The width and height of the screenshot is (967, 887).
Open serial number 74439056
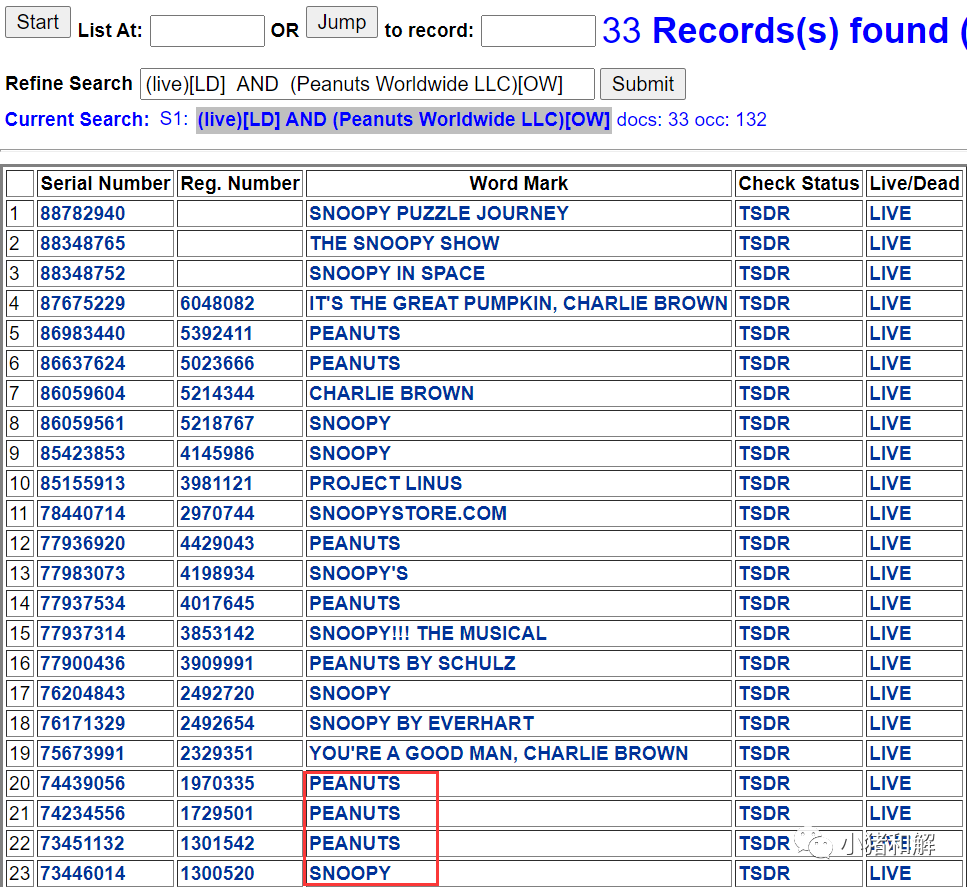83,783
